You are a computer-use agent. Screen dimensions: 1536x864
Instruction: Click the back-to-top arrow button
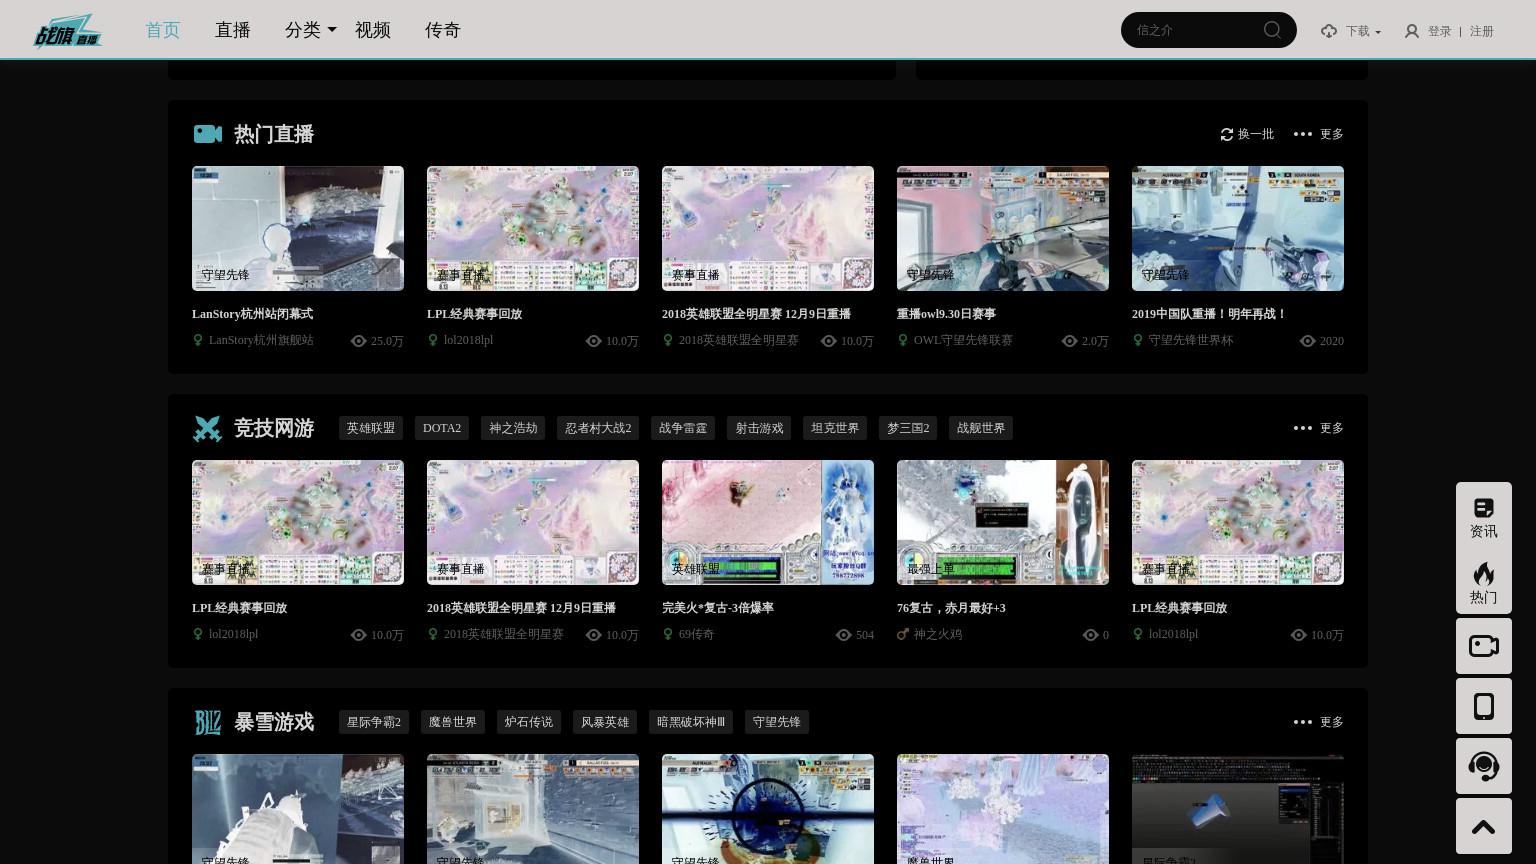pyautogui.click(x=1484, y=826)
